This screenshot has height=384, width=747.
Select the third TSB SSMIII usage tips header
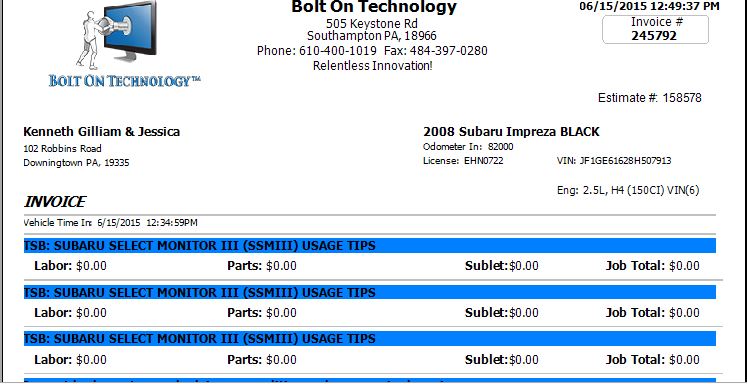(369, 339)
